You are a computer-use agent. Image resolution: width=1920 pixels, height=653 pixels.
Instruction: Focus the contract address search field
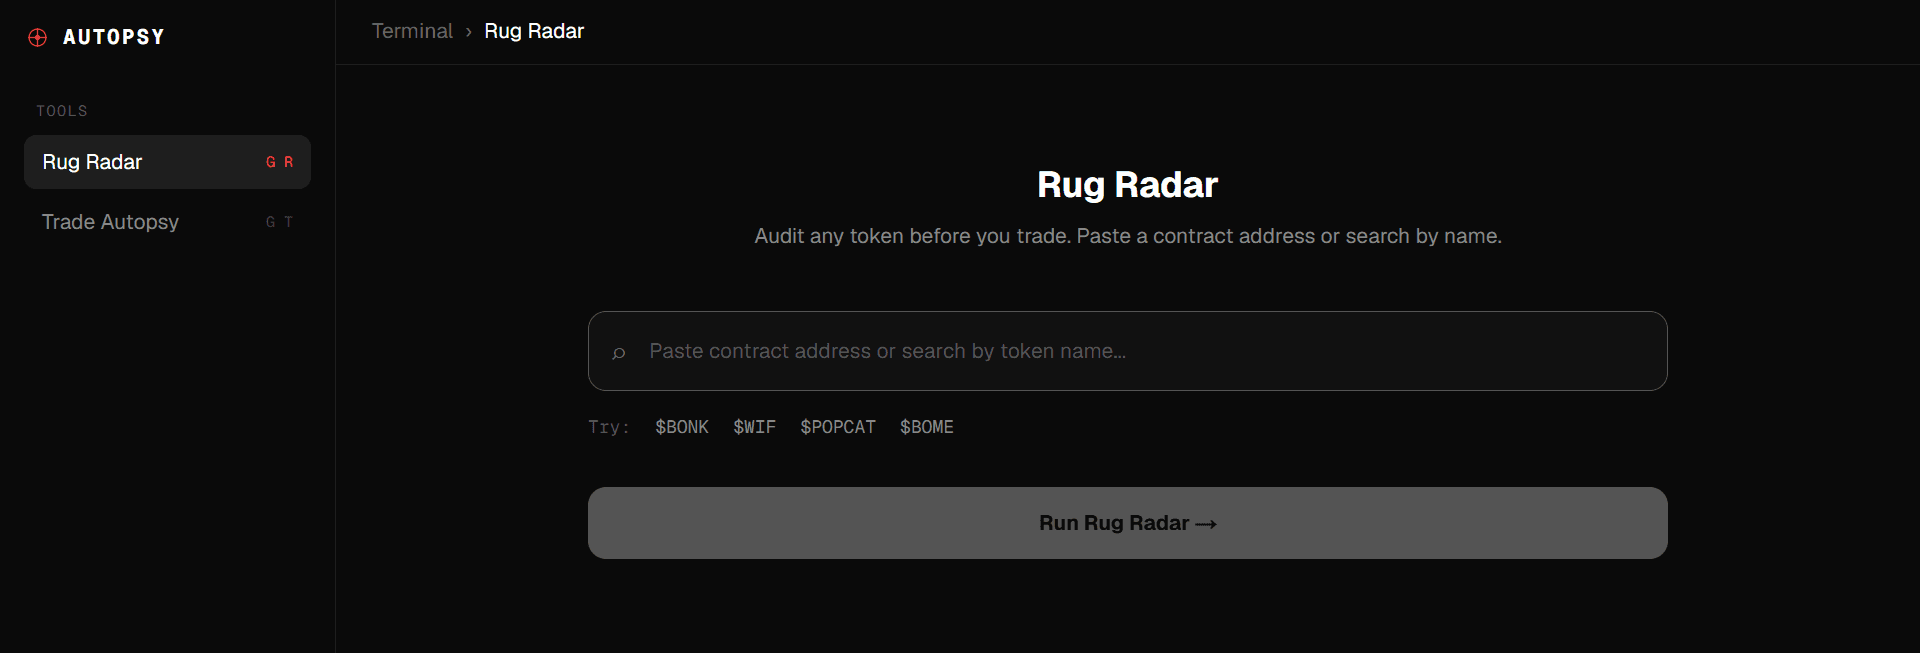point(1127,351)
